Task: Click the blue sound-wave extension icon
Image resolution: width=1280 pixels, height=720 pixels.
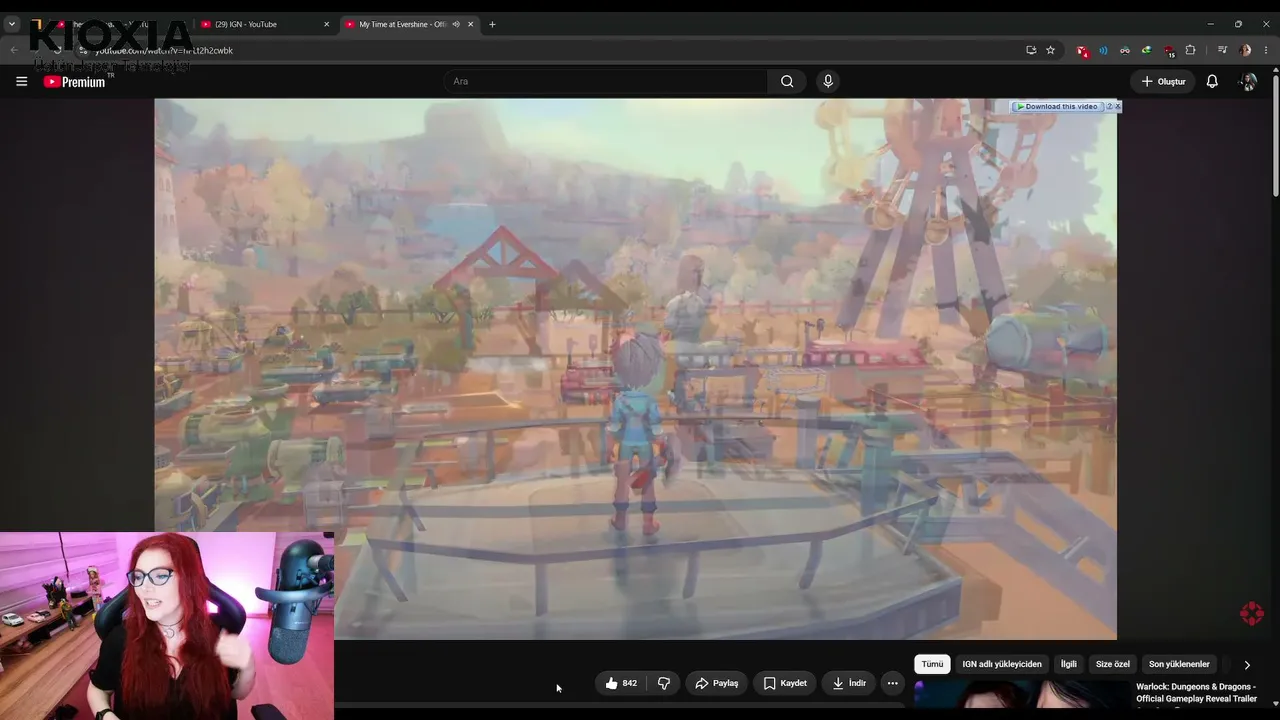Action: [x=1103, y=50]
